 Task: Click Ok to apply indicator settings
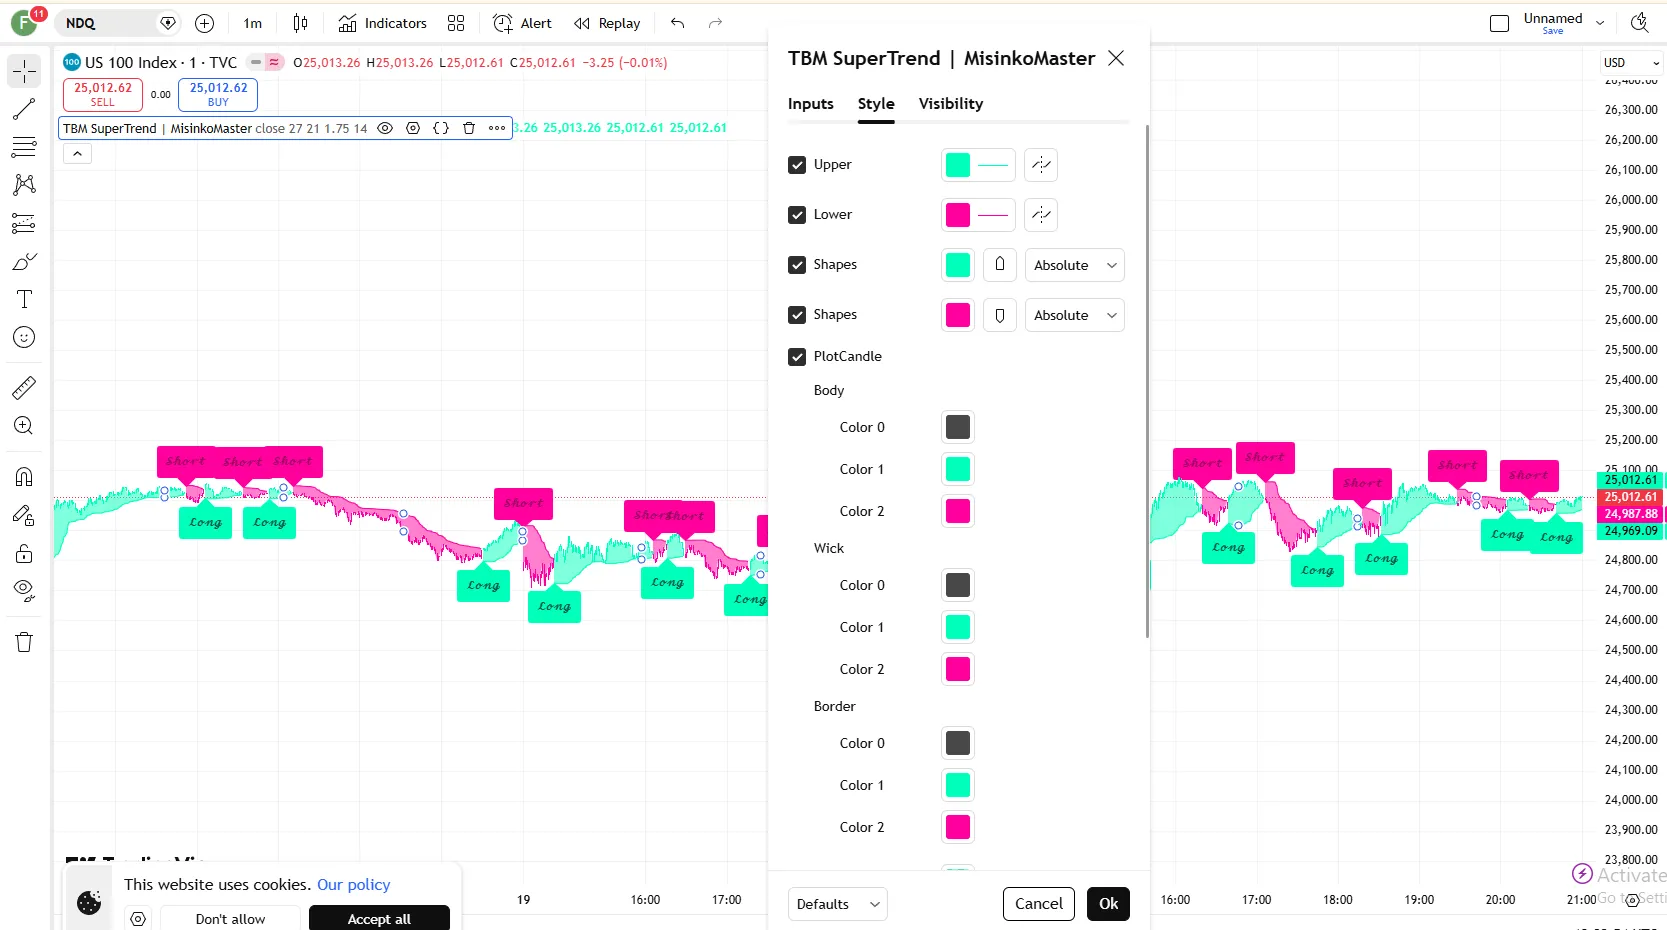tap(1108, 904)
